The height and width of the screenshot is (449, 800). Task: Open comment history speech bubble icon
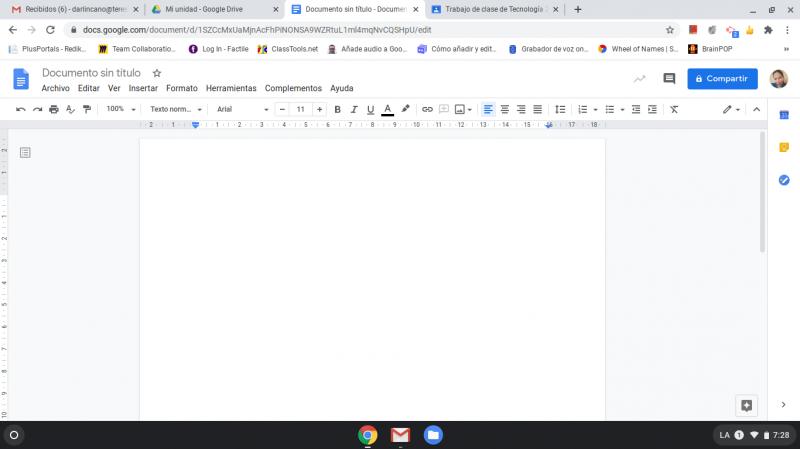point(669,79)
